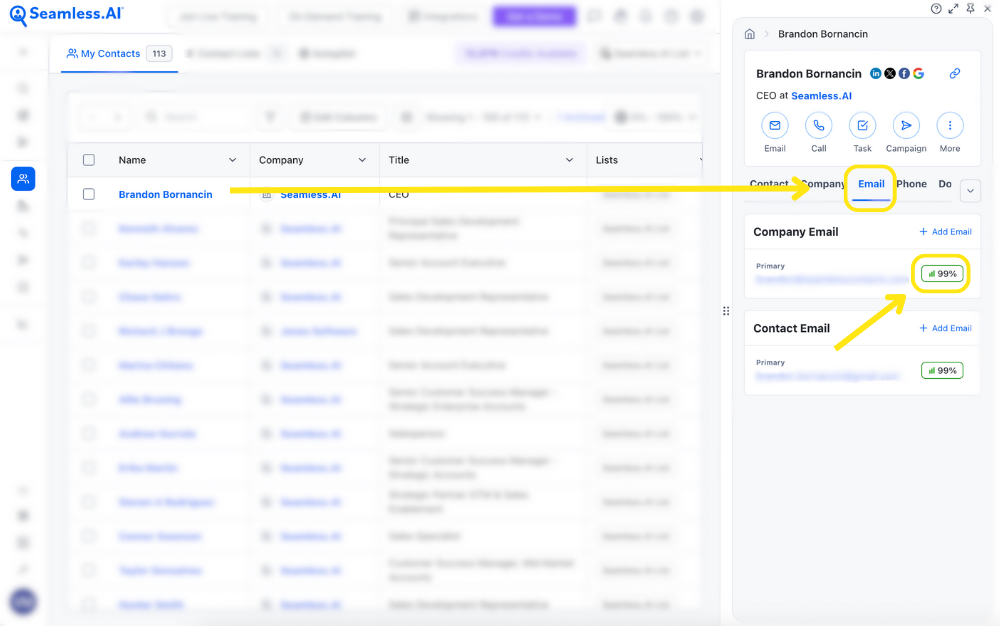Click the Google search icon beside name
The width and height of the screenshot is (1000, 626).
point(918,74)
